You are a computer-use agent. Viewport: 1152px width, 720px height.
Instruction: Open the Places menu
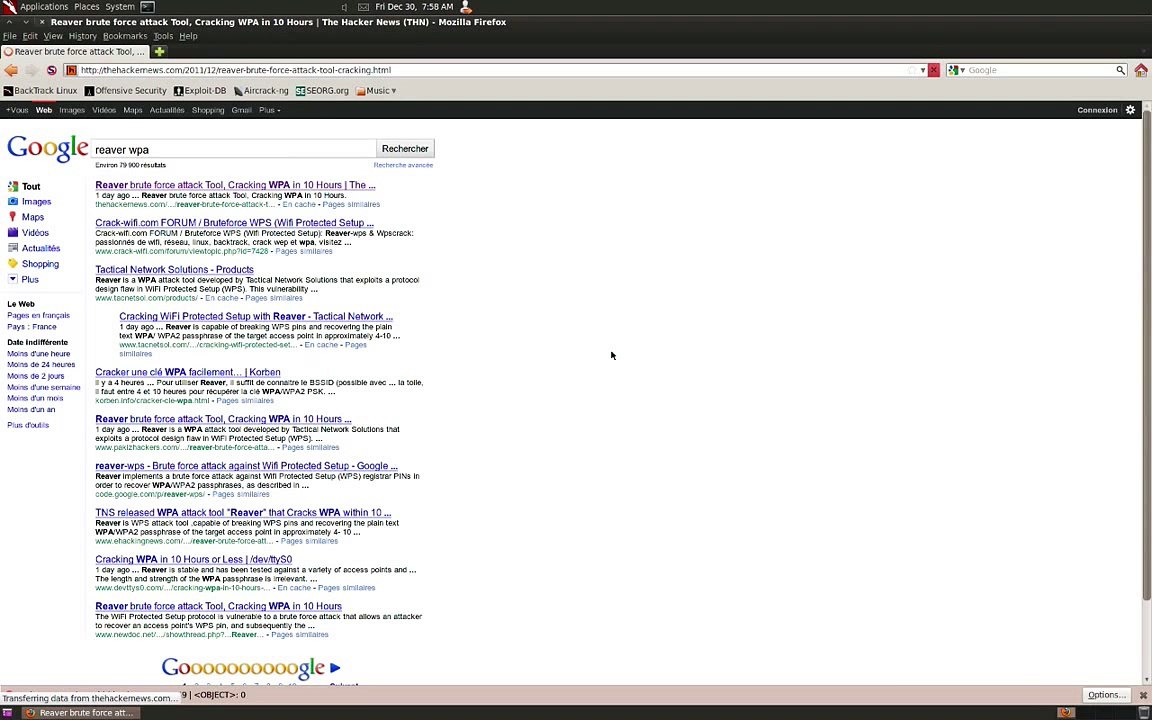[87, 7]
